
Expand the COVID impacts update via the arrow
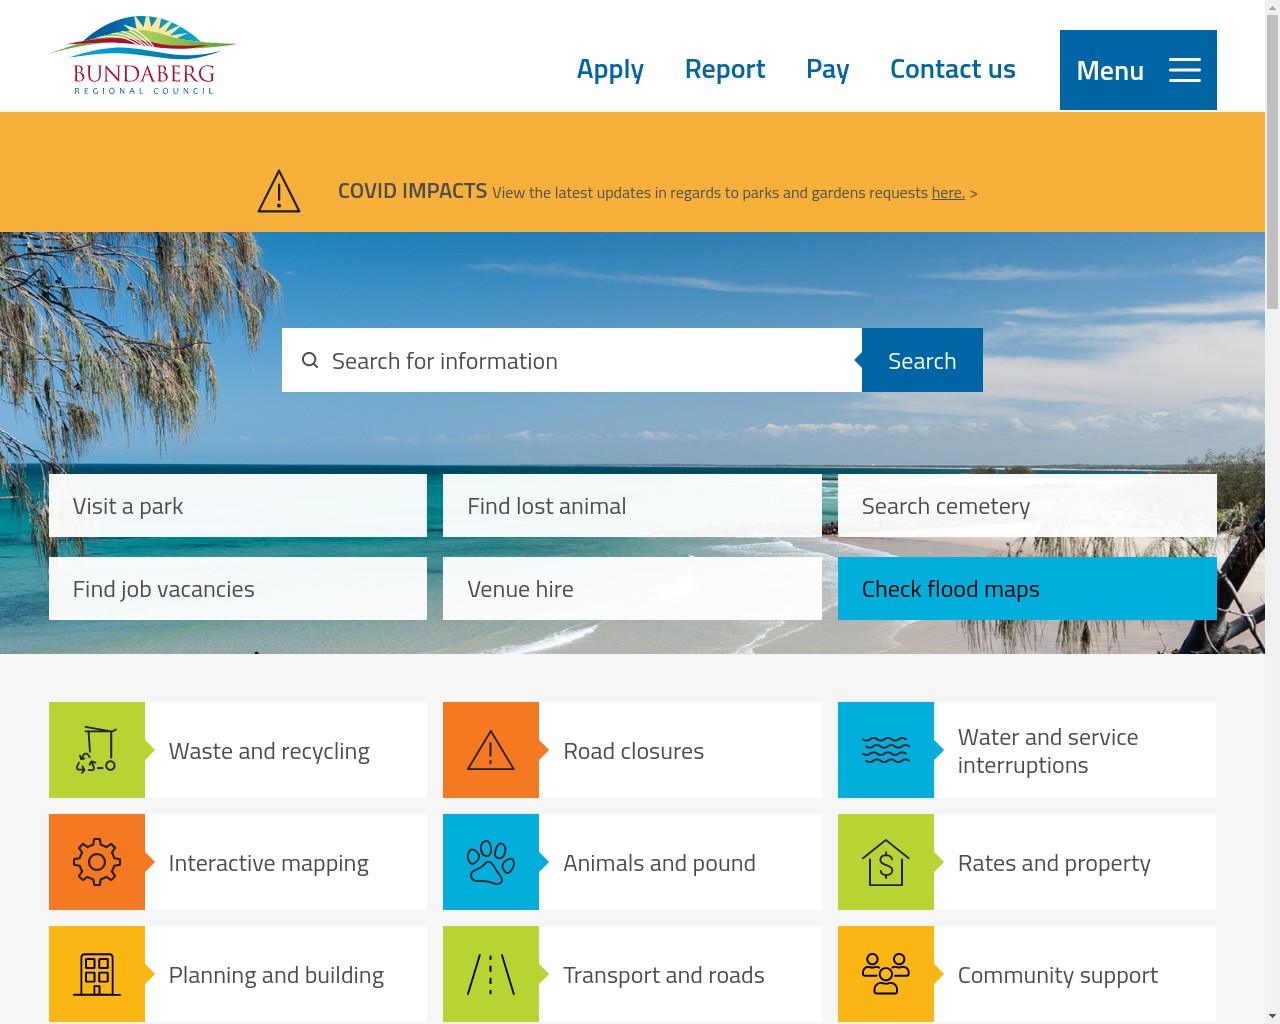pyautogui.click(x=972, y=193)
